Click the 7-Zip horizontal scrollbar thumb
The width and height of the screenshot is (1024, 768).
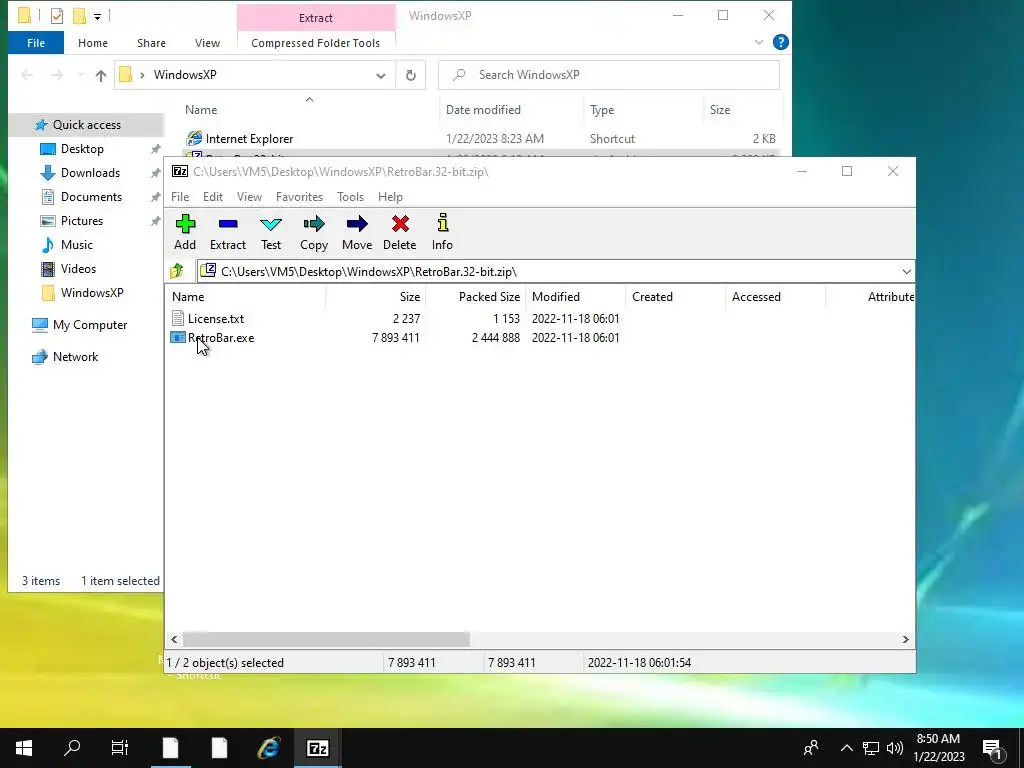tap(326, 639)
